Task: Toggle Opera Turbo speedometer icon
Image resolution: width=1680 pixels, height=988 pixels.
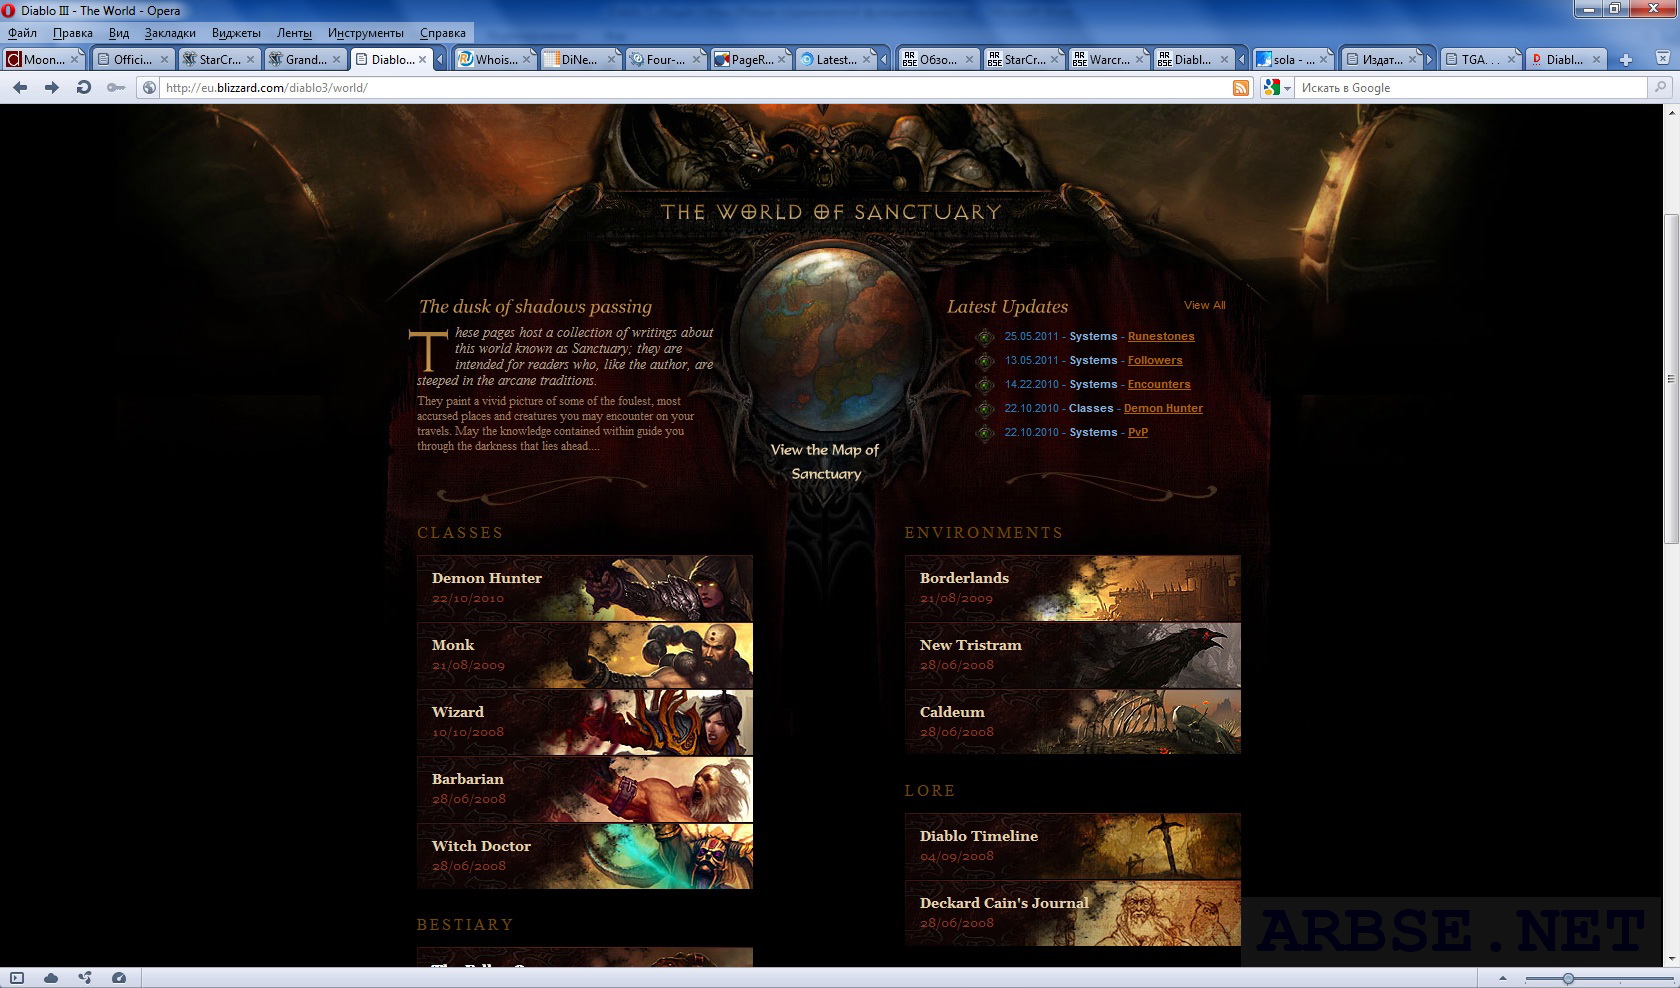Action: coord(119,978)
